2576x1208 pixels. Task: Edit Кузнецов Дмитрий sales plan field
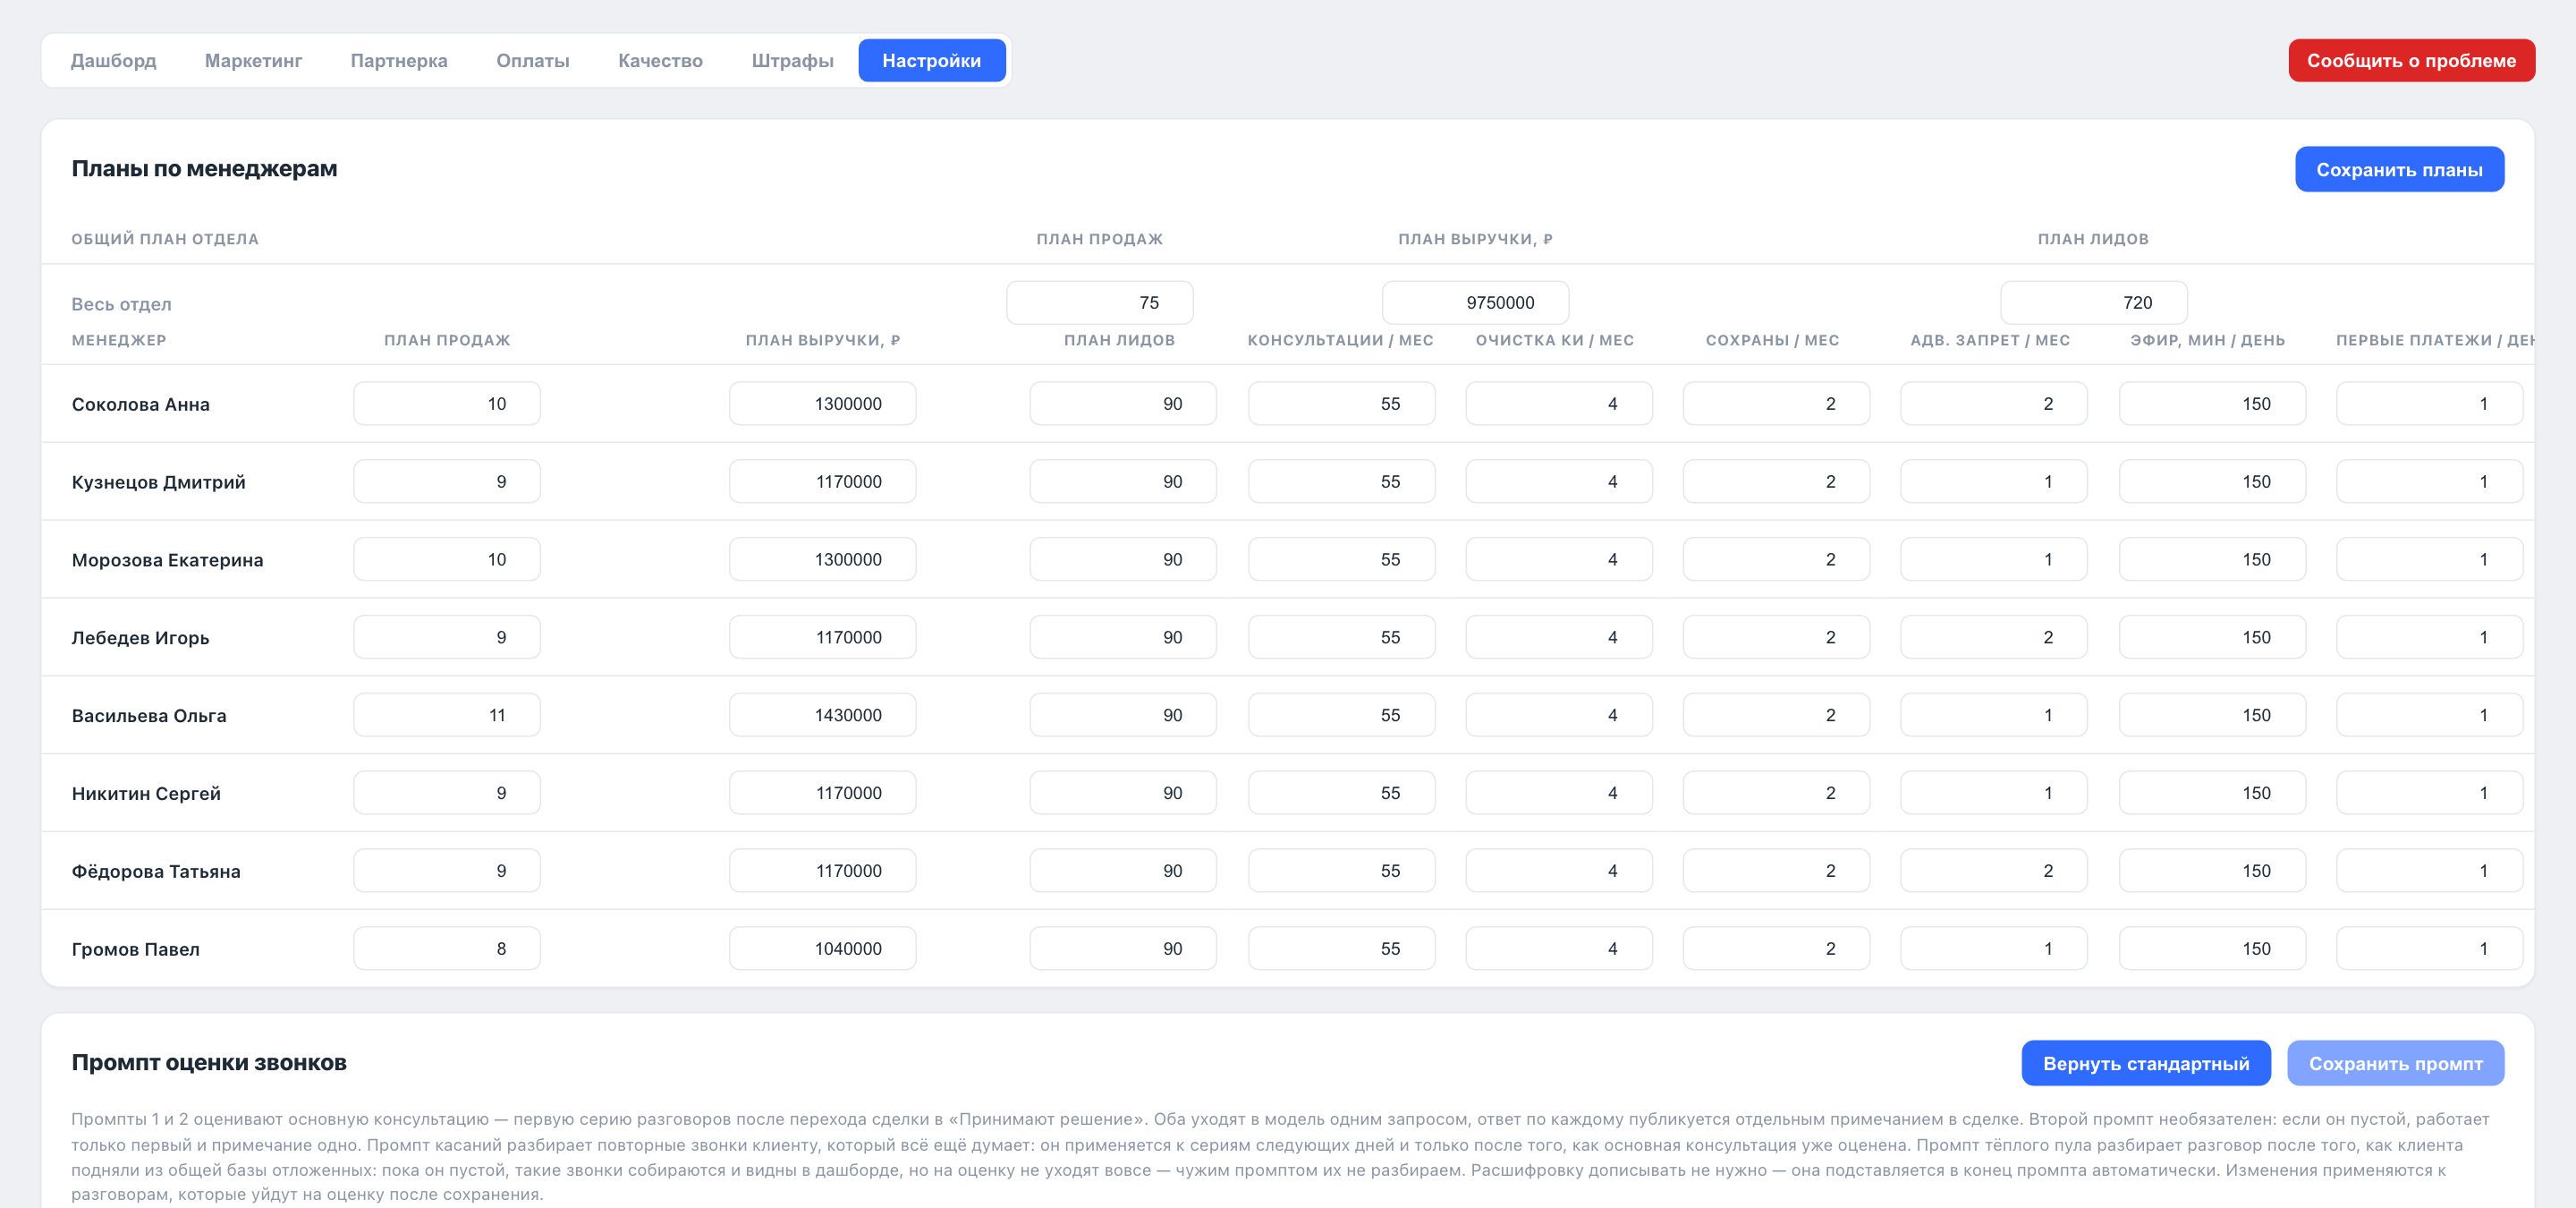[447, 482]
